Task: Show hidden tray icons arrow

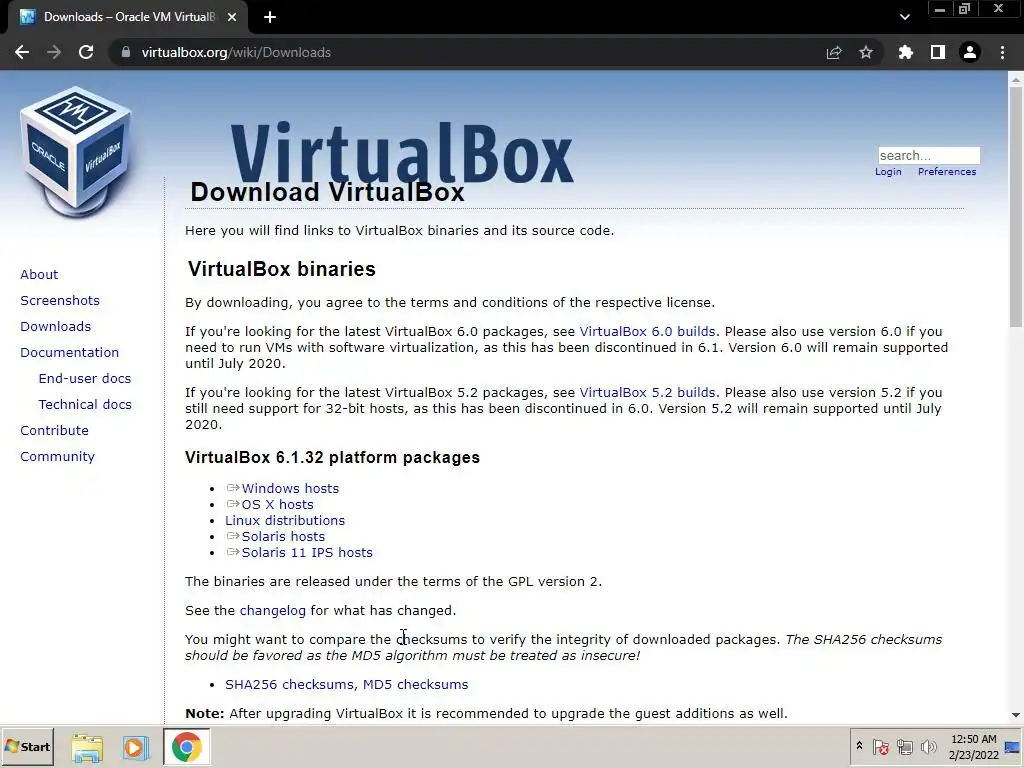Action: pos(859,746)
